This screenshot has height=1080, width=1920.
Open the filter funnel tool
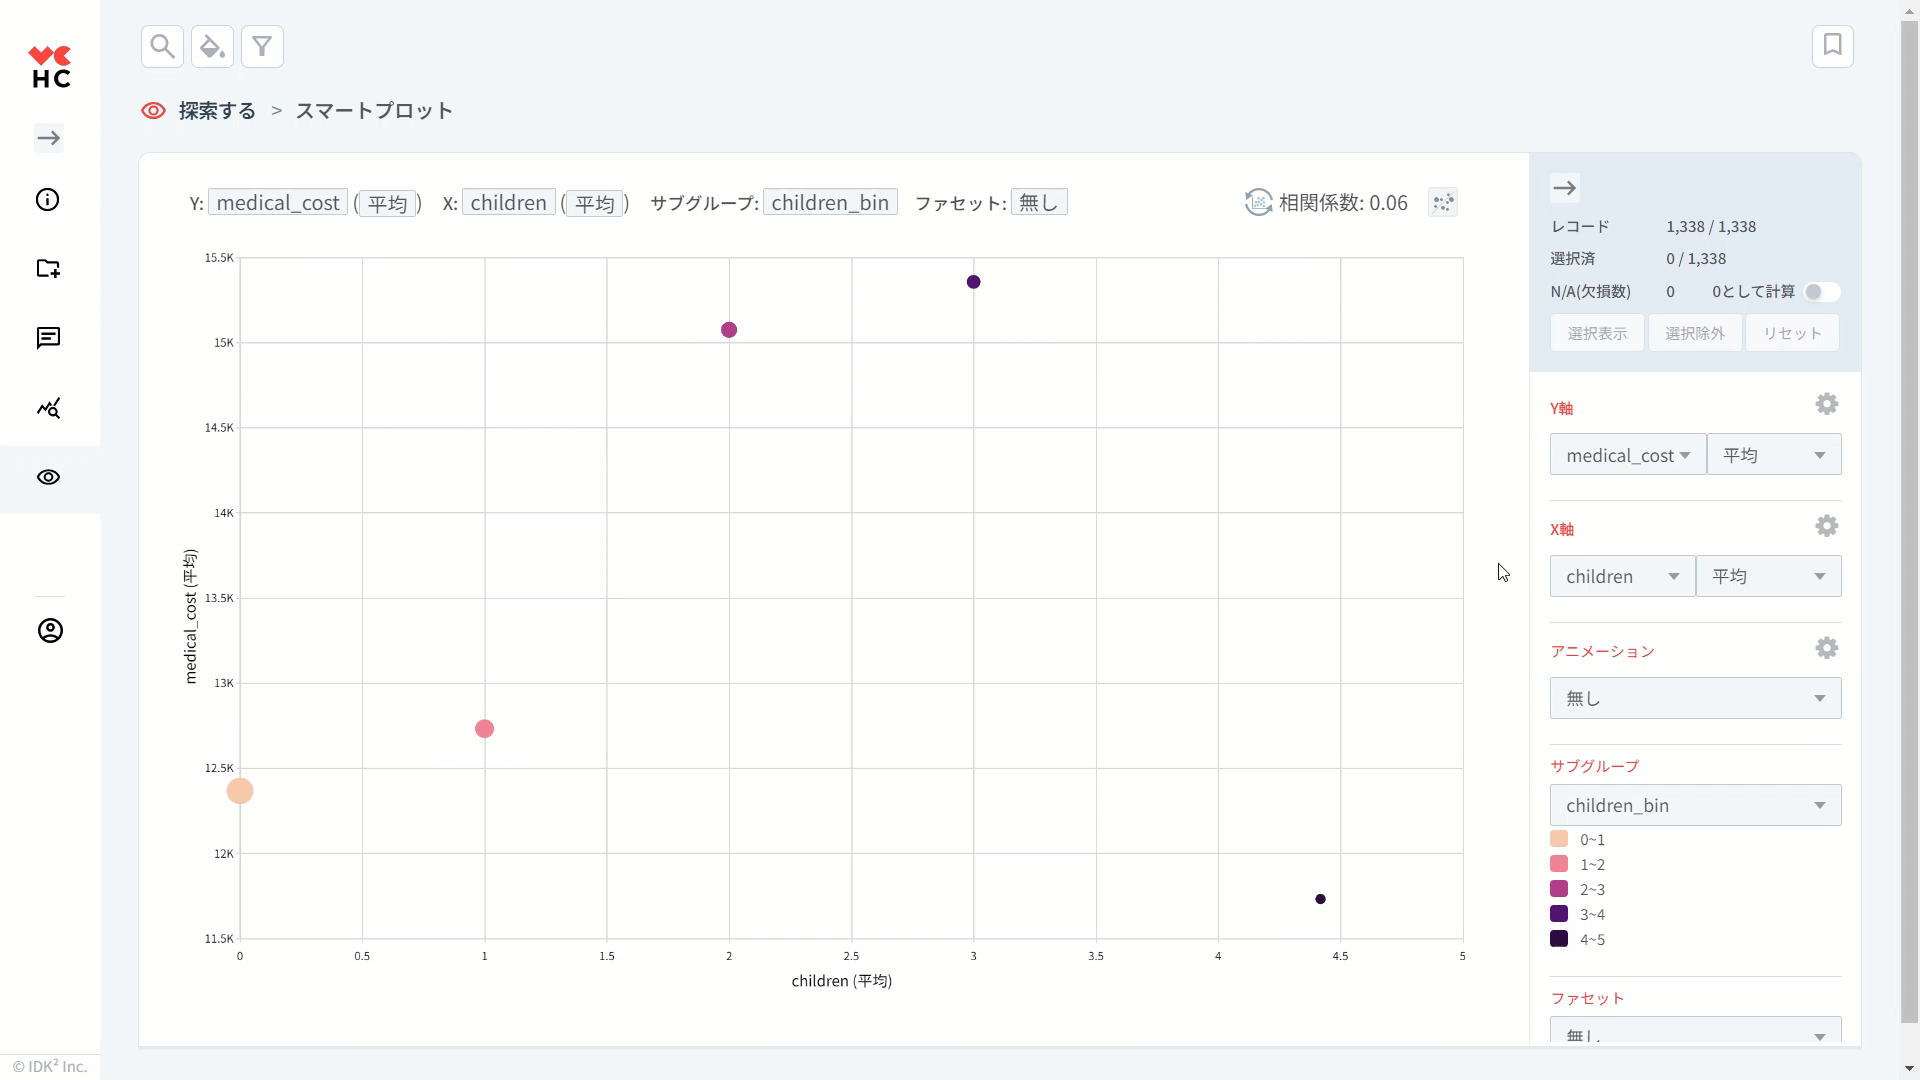[262, 46]
